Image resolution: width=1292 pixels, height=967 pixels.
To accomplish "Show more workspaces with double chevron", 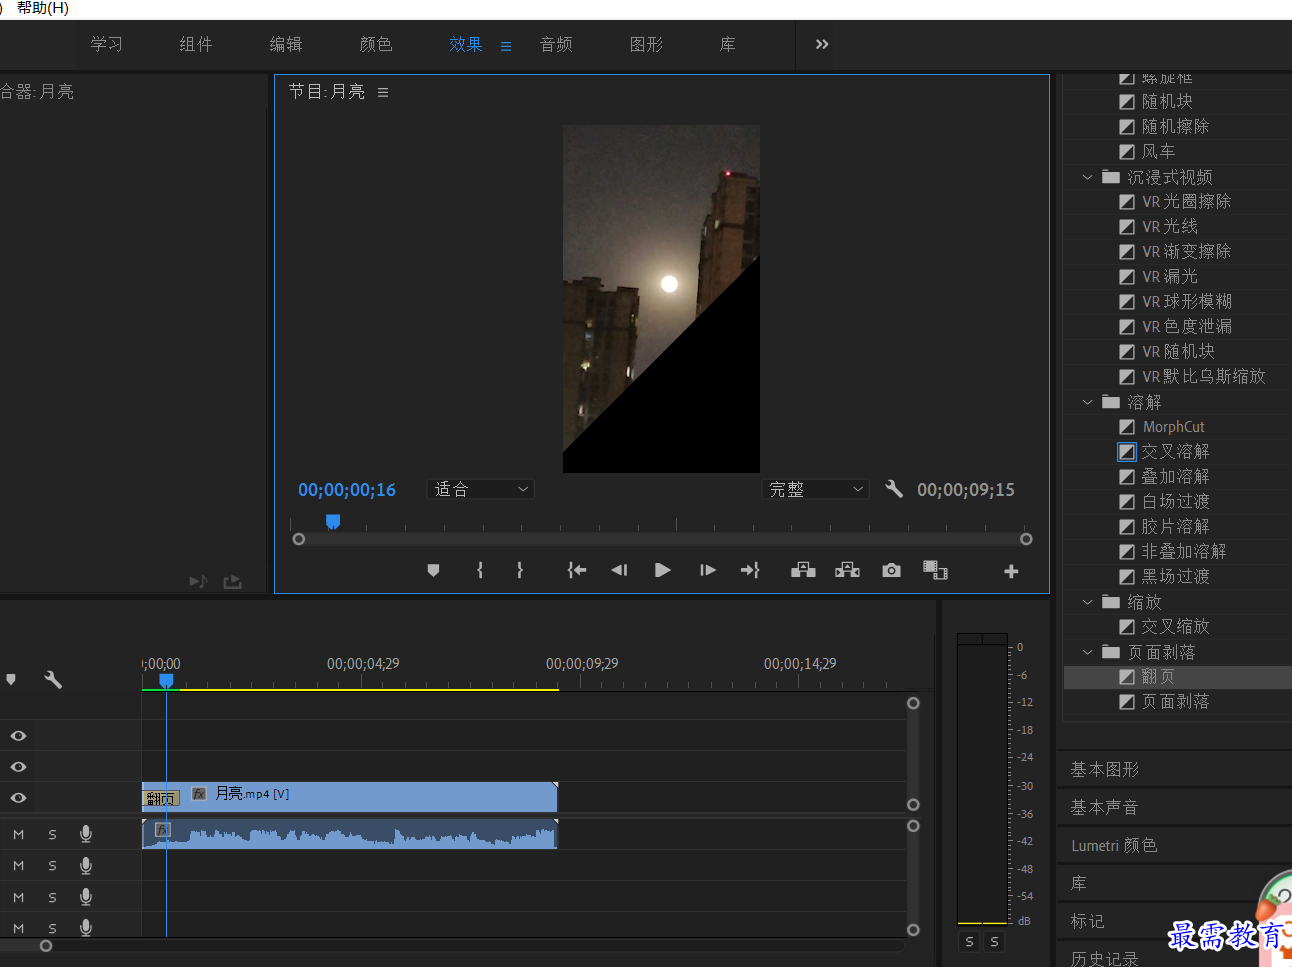I will [x=822, y=44].
